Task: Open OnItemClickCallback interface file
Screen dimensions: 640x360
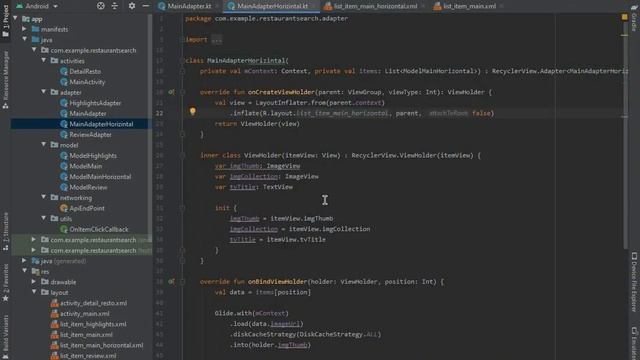Action: tap(98, 229)
